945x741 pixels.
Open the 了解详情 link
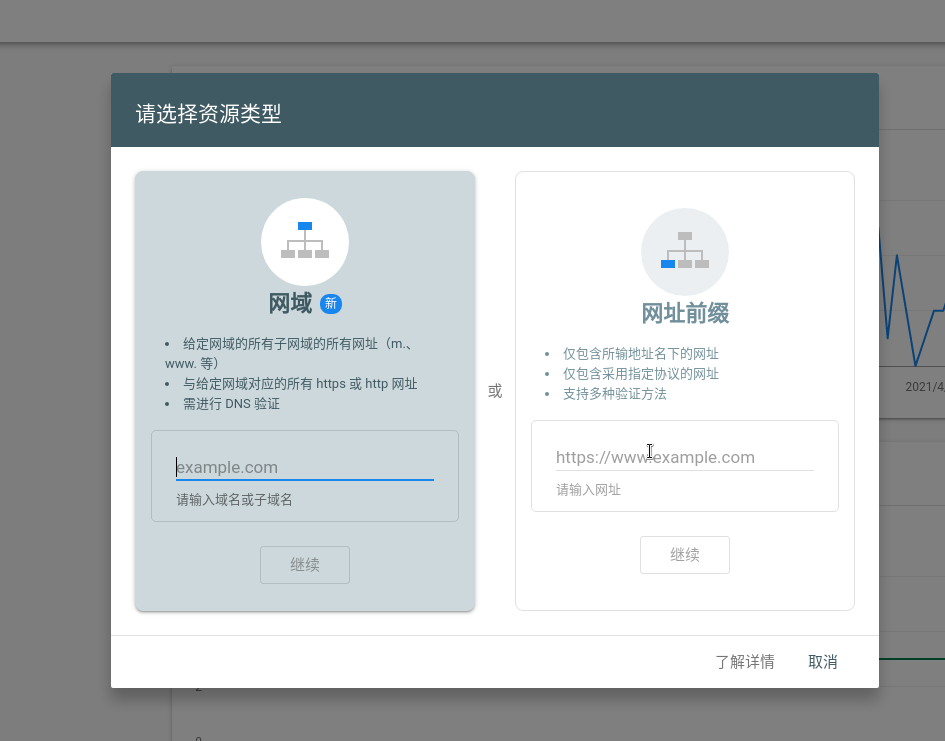(x=745, y=662)
